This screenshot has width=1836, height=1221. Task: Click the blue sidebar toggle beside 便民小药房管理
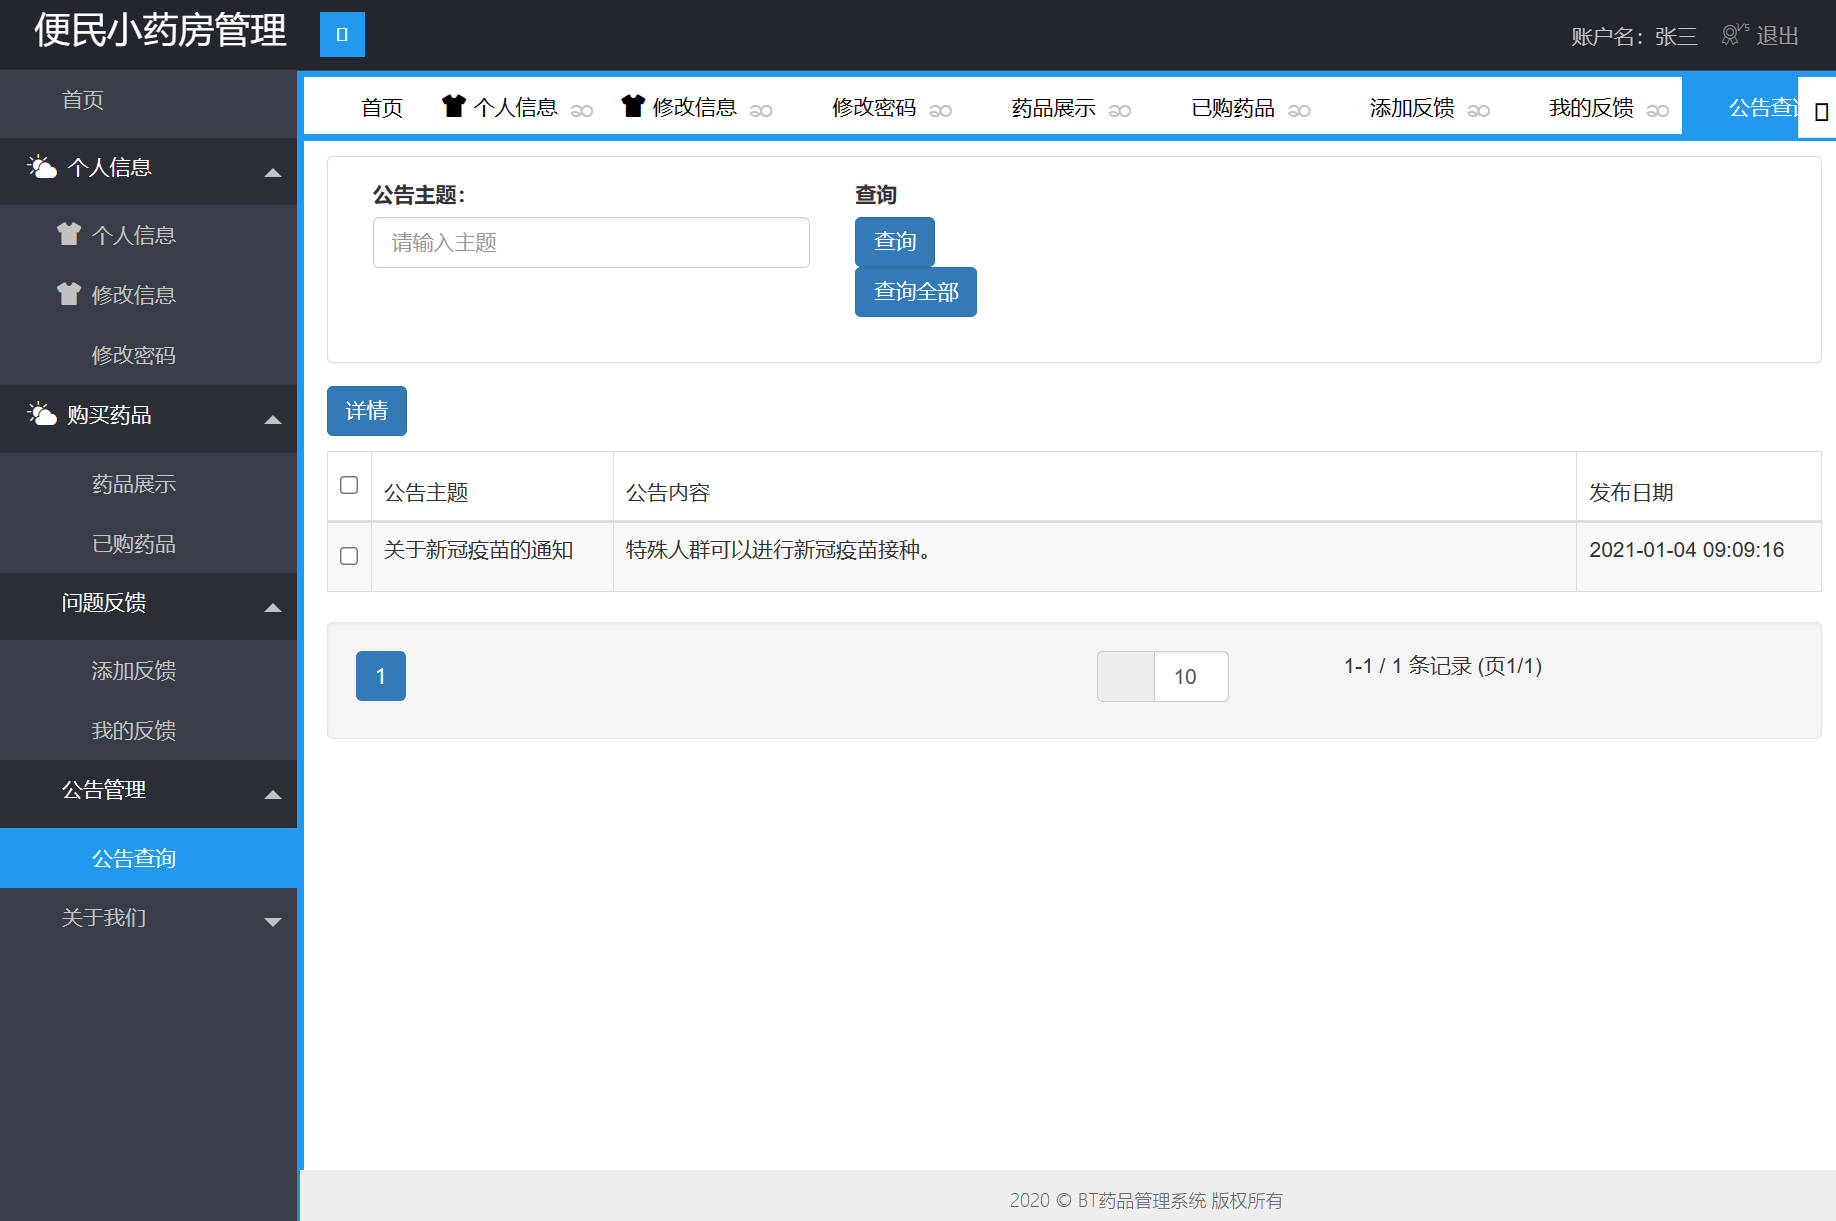coord(341,33)
